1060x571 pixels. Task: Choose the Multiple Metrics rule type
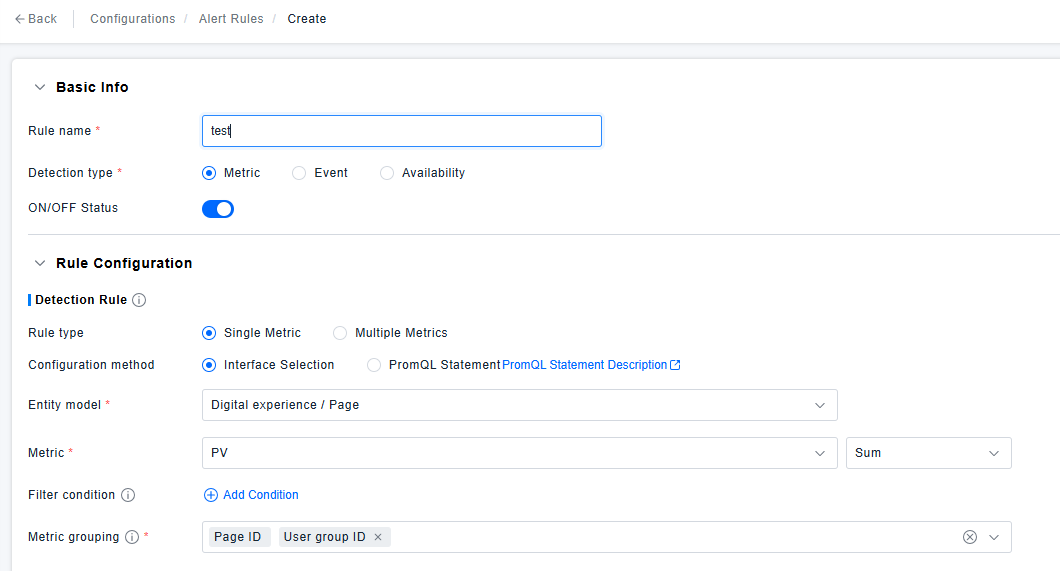coord(340,333)
